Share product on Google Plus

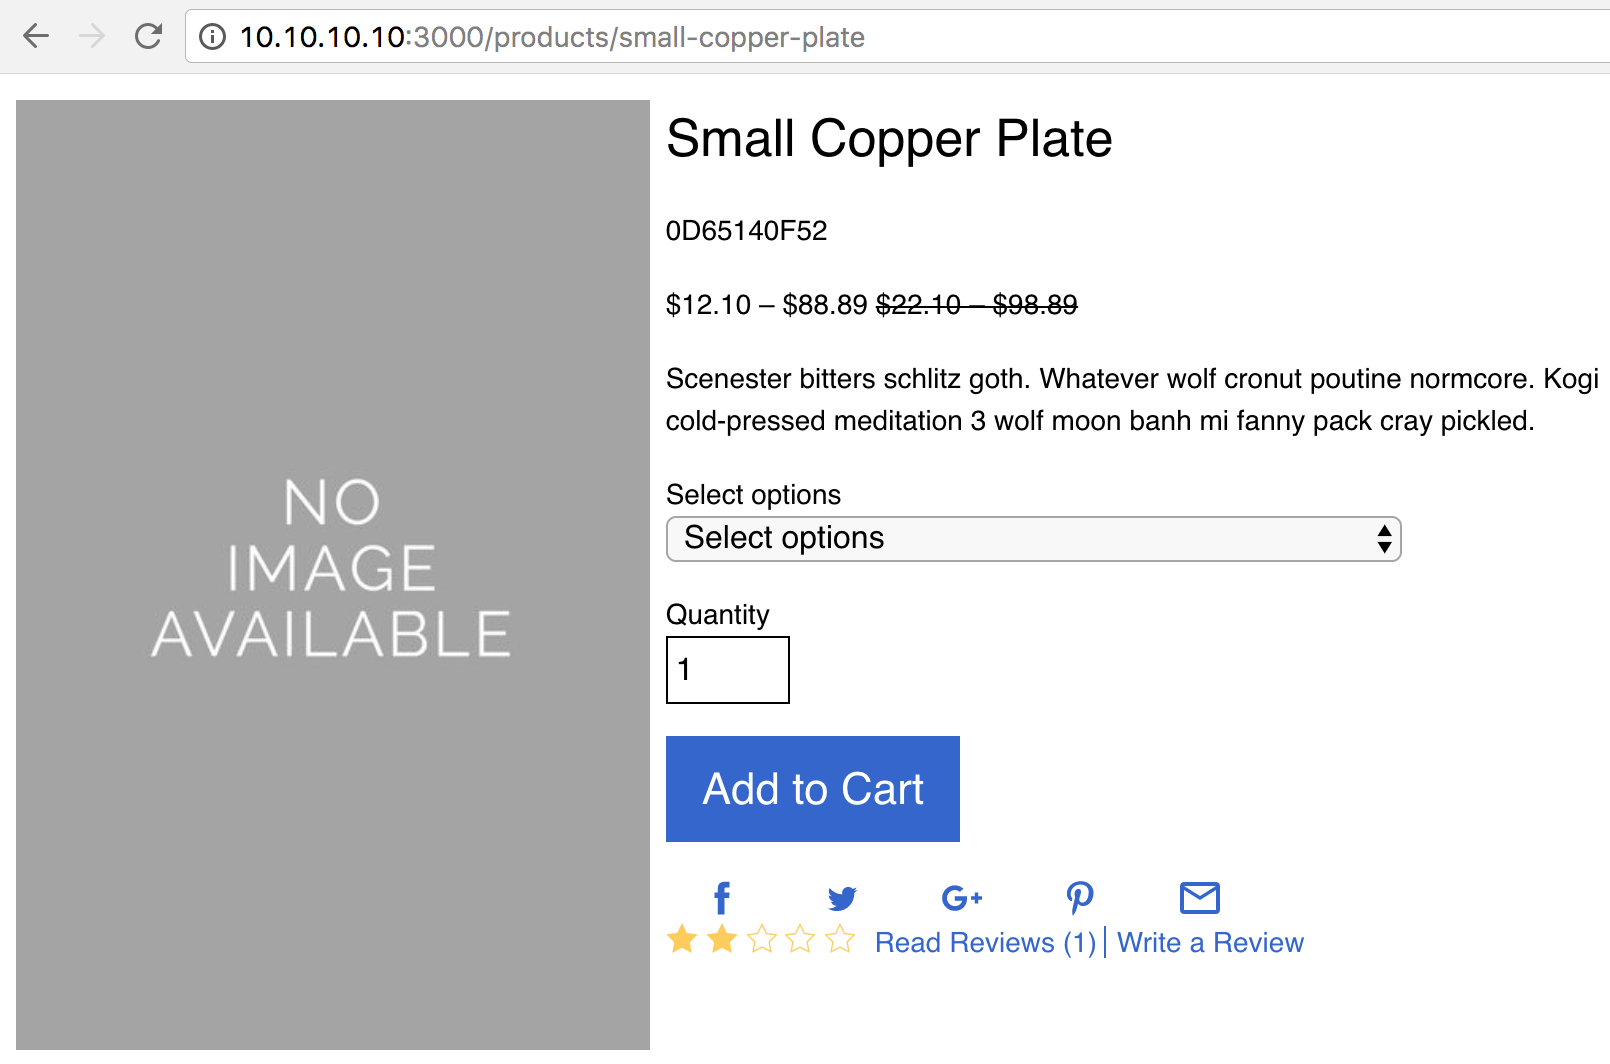pyautogui.click(x=962, y=898)
